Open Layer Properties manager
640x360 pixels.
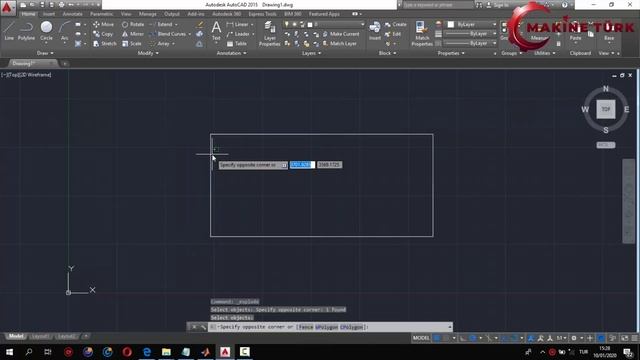pos(269,33)
